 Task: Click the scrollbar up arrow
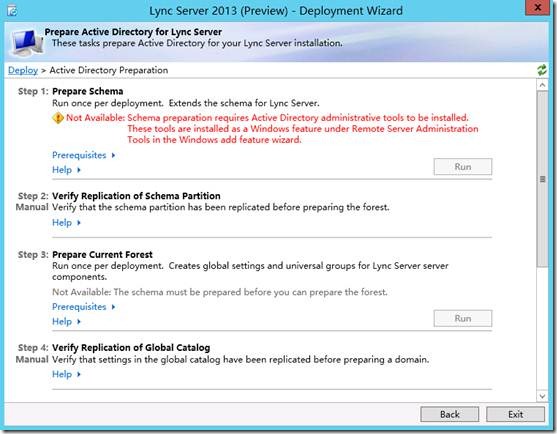tap(542, 85)
